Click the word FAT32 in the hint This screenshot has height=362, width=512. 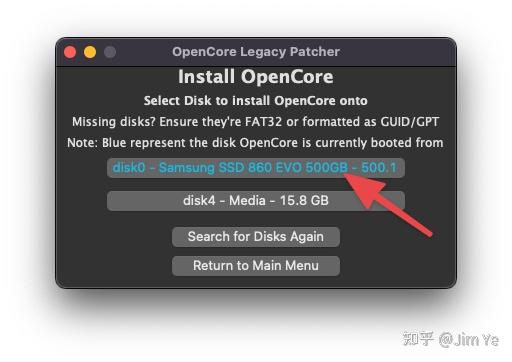coord(263,122)
